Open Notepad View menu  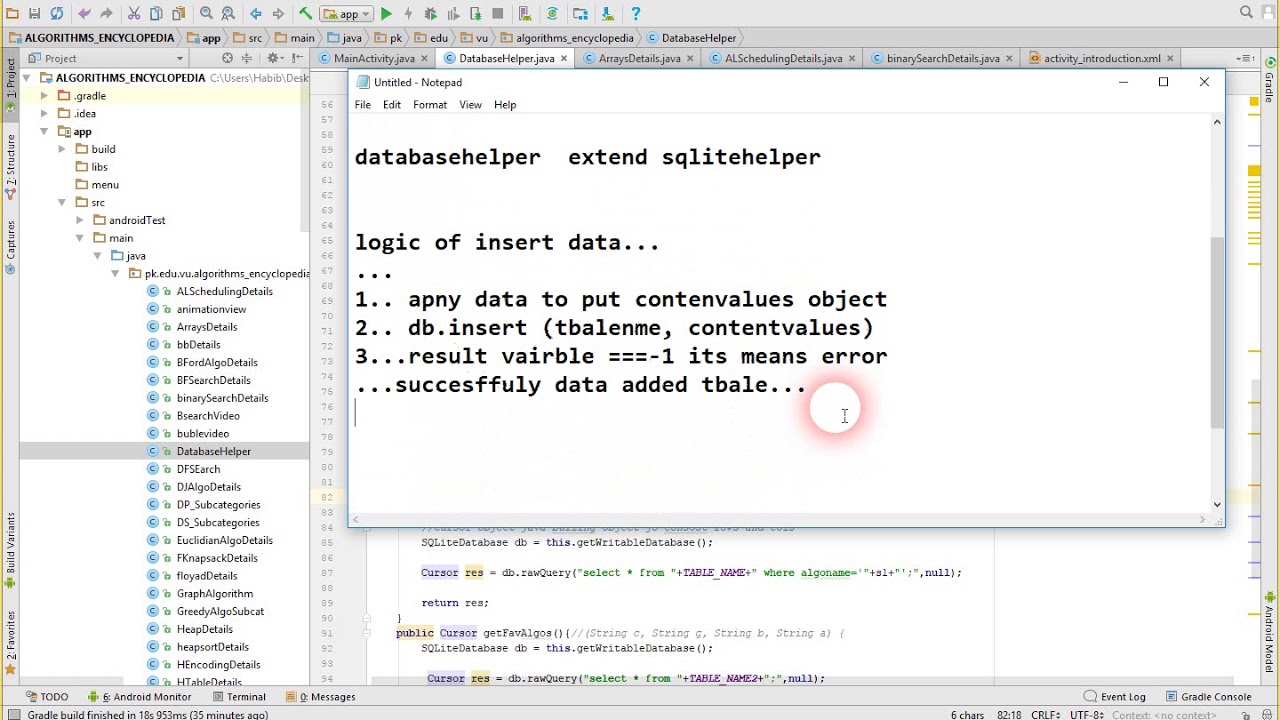pyautogui.click(x=470, y=105)
